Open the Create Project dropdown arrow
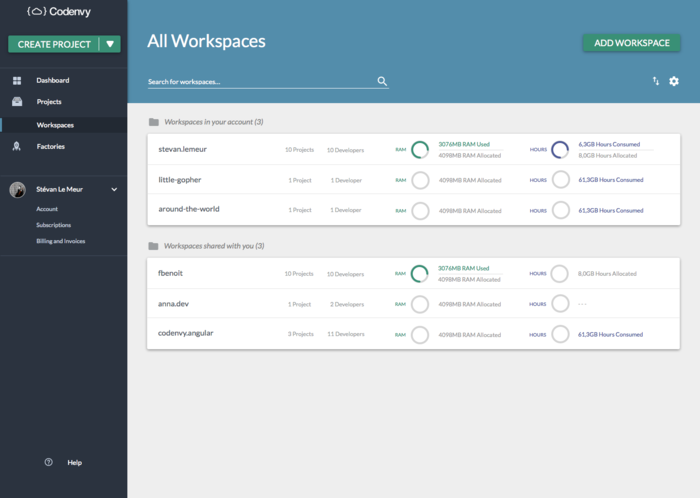700x498 pixels. (x=110, y=44)
